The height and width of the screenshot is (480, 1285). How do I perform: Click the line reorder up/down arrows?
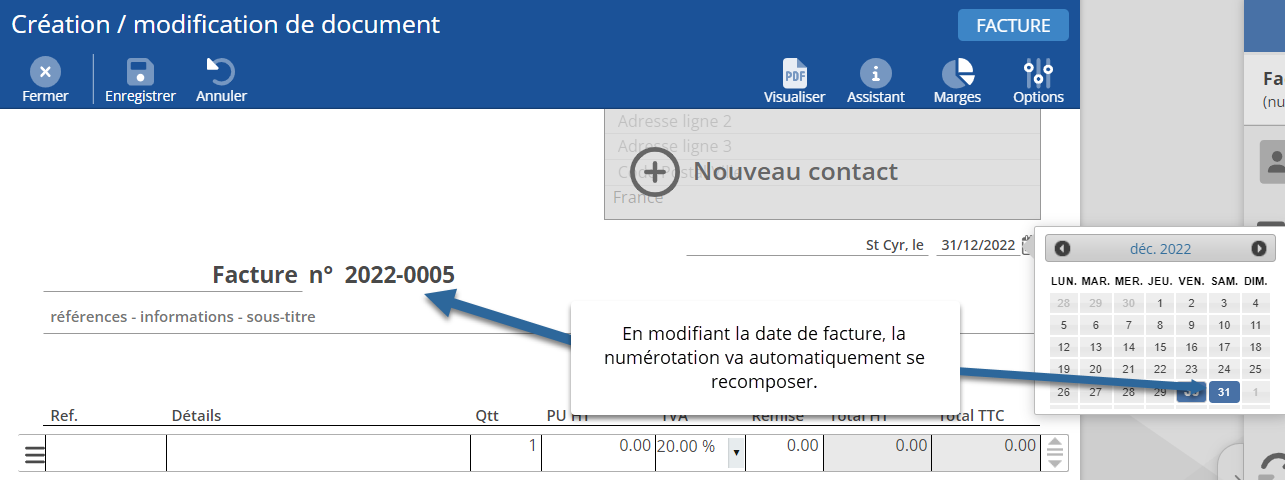(x=1054, y=453)
